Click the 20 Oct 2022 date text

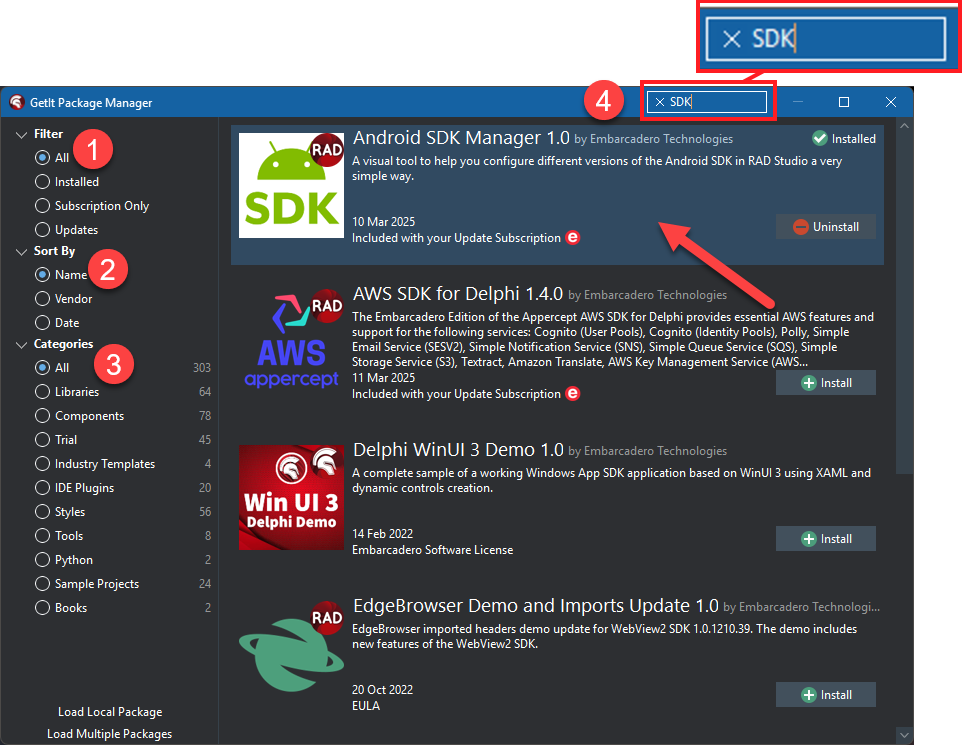click(x=382, y=689)
